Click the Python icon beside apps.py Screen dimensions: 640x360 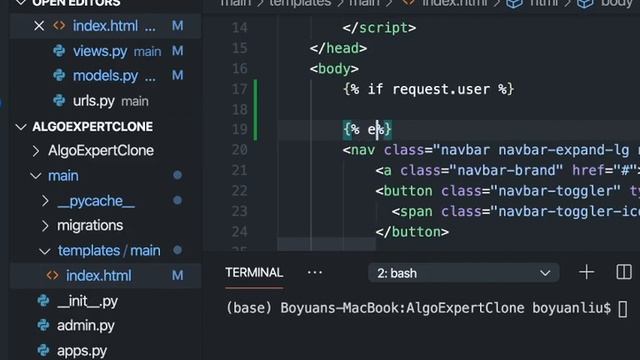(x=43, y=350)
